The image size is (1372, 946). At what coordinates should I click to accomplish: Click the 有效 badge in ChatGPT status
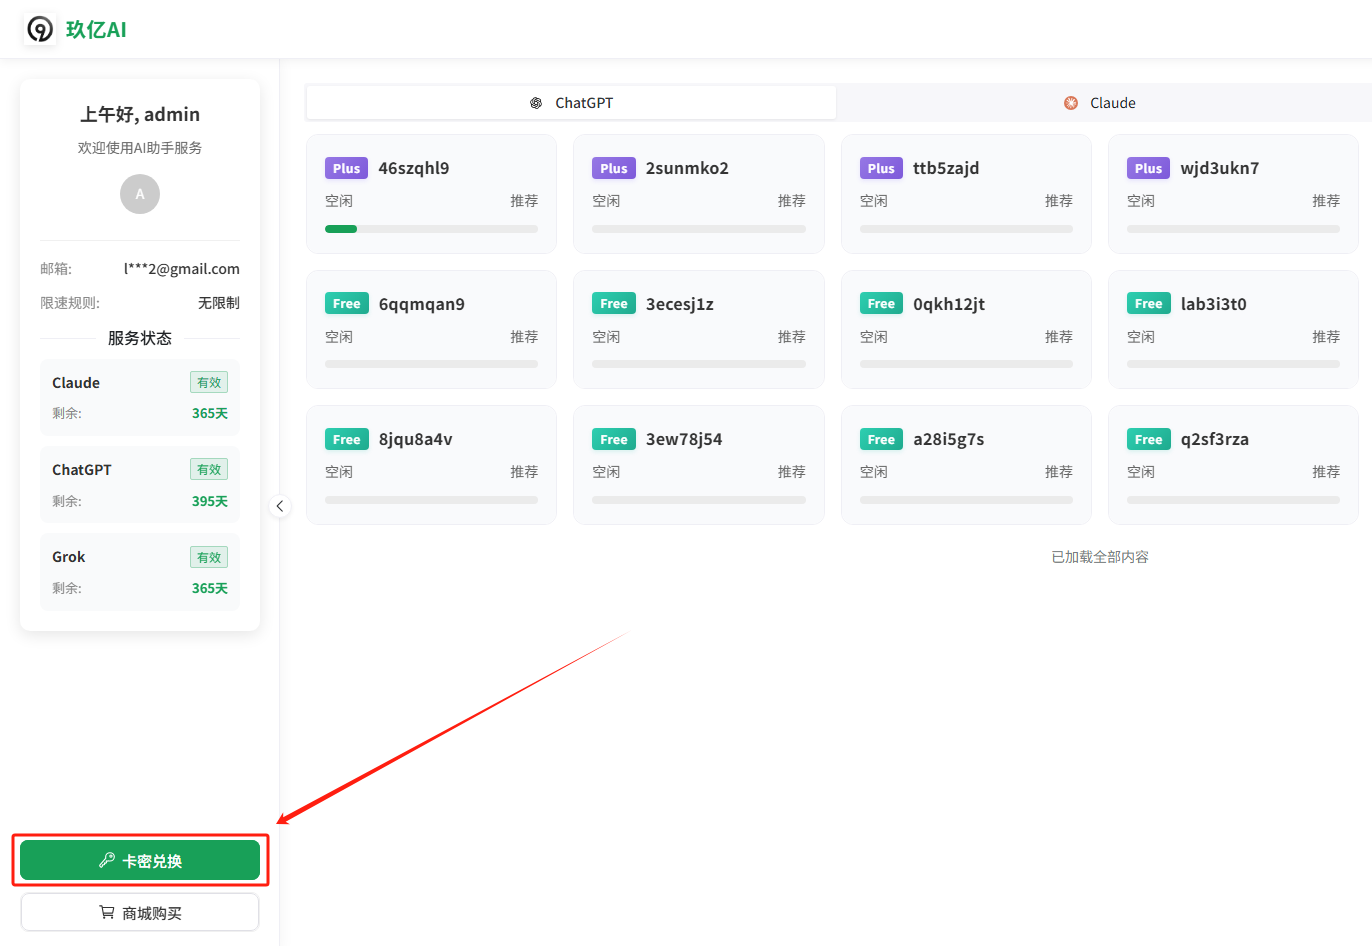209,469
